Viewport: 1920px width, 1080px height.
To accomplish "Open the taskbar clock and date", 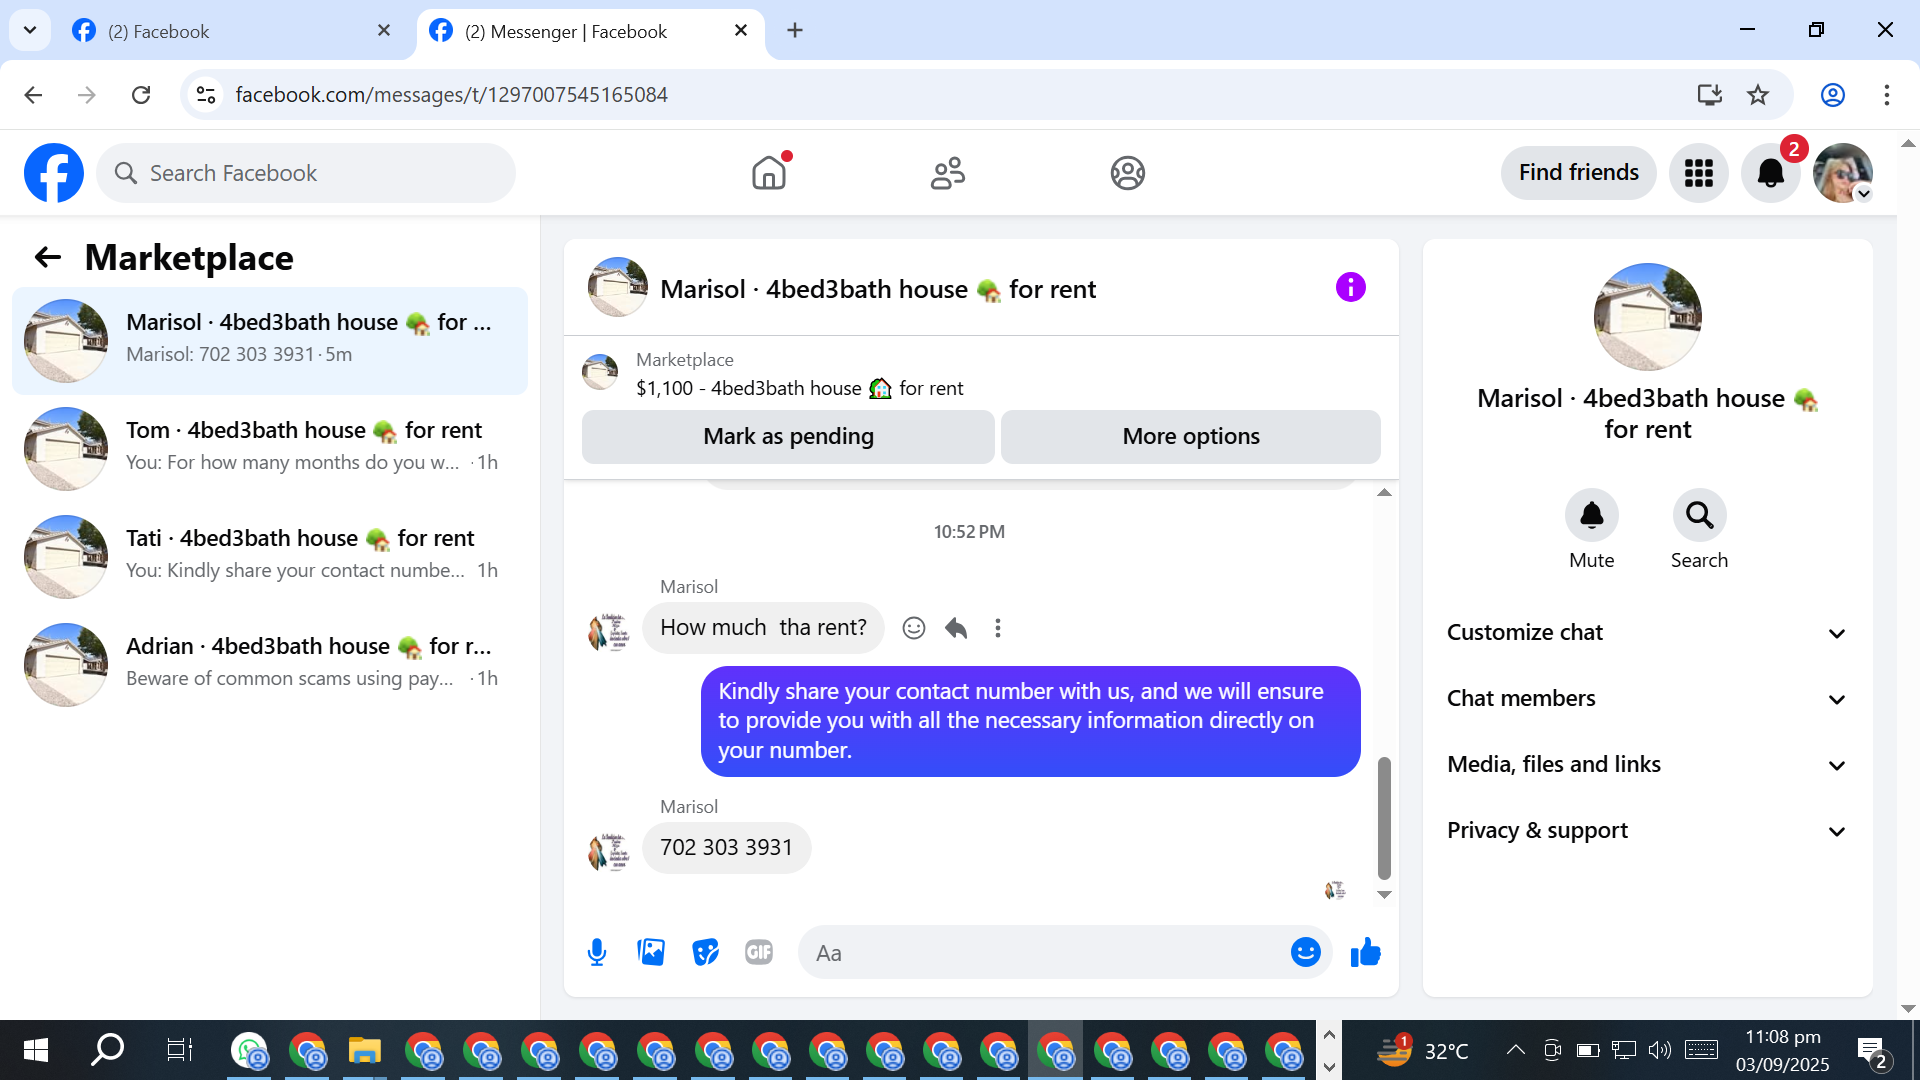I will 1783,1050.
